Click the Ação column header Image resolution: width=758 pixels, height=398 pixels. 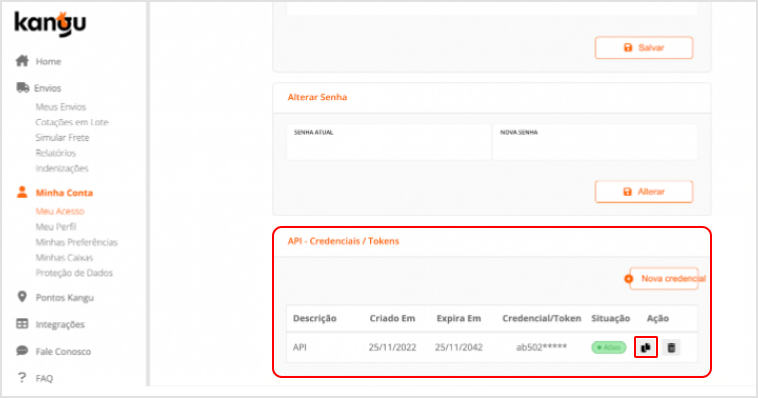pos(657,318)
